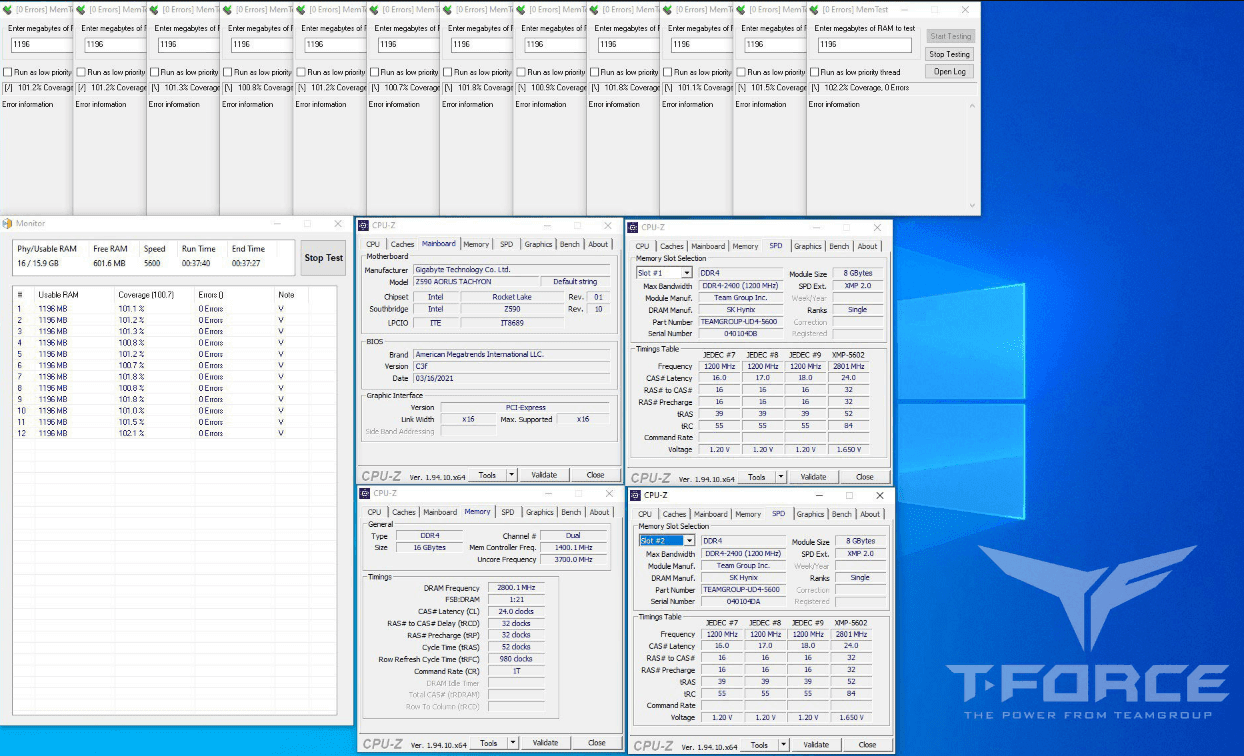Open SPD tab in the Memory CPU-Z window
The image size is (1244, 756).
(508, 512)
